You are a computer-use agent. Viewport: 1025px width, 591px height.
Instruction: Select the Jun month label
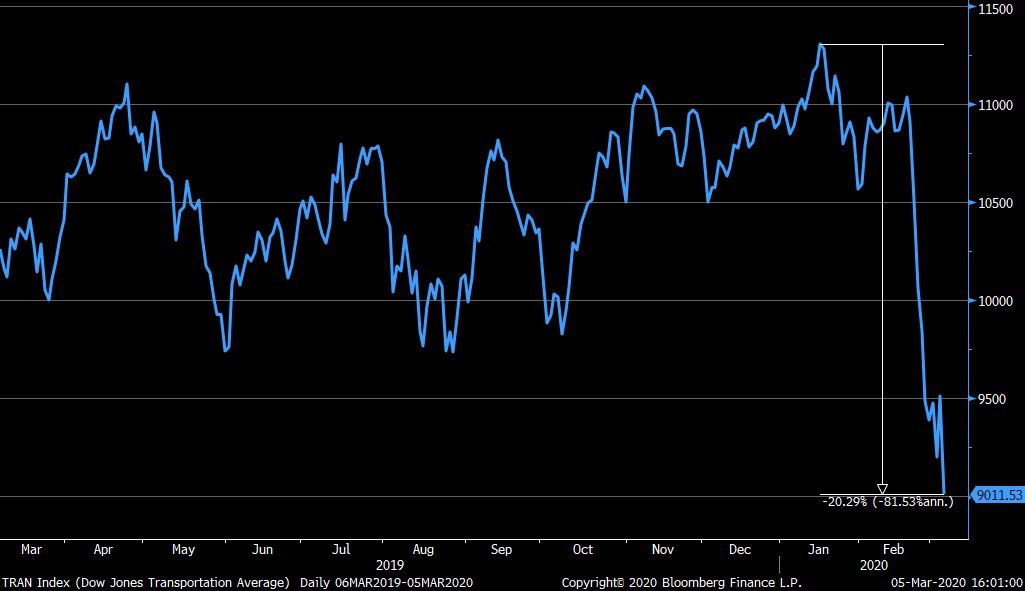coord(262,550)
